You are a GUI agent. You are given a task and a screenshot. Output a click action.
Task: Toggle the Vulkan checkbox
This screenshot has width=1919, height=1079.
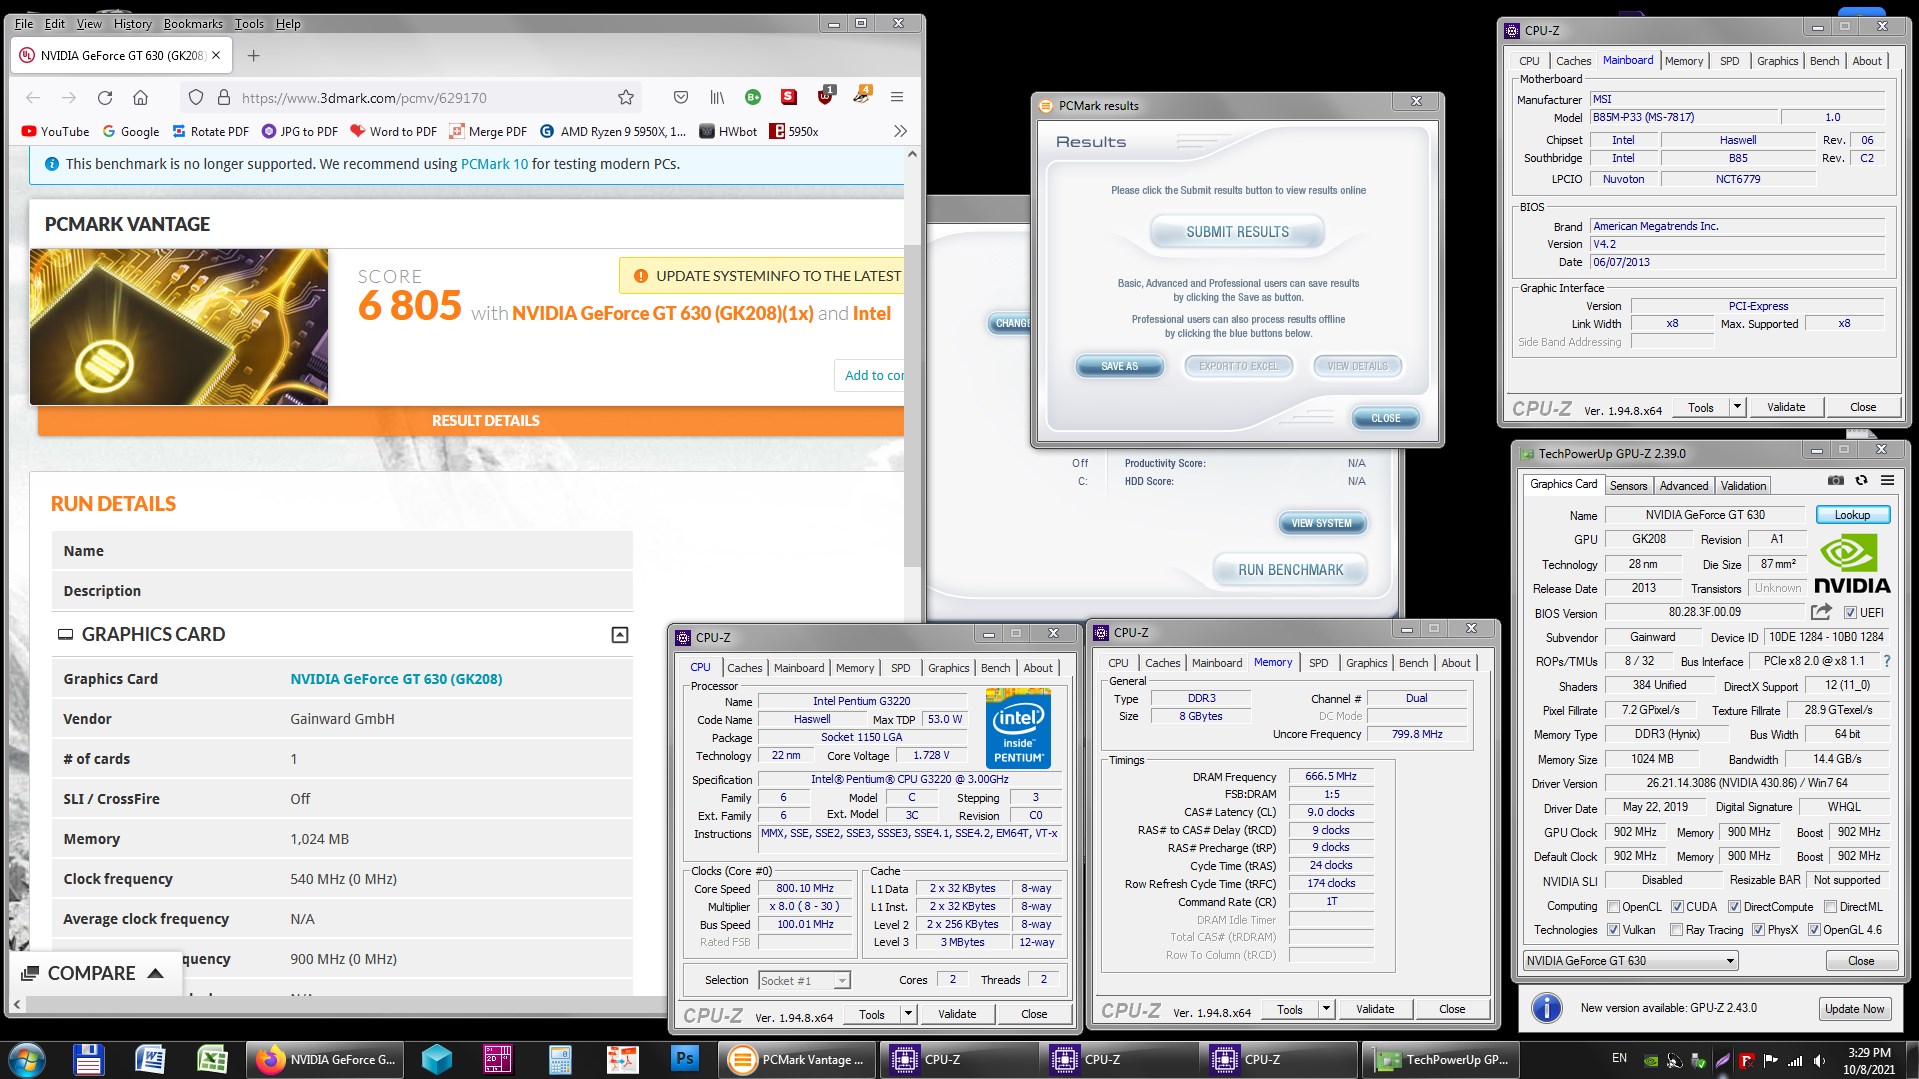click(x=1613, y=930)
